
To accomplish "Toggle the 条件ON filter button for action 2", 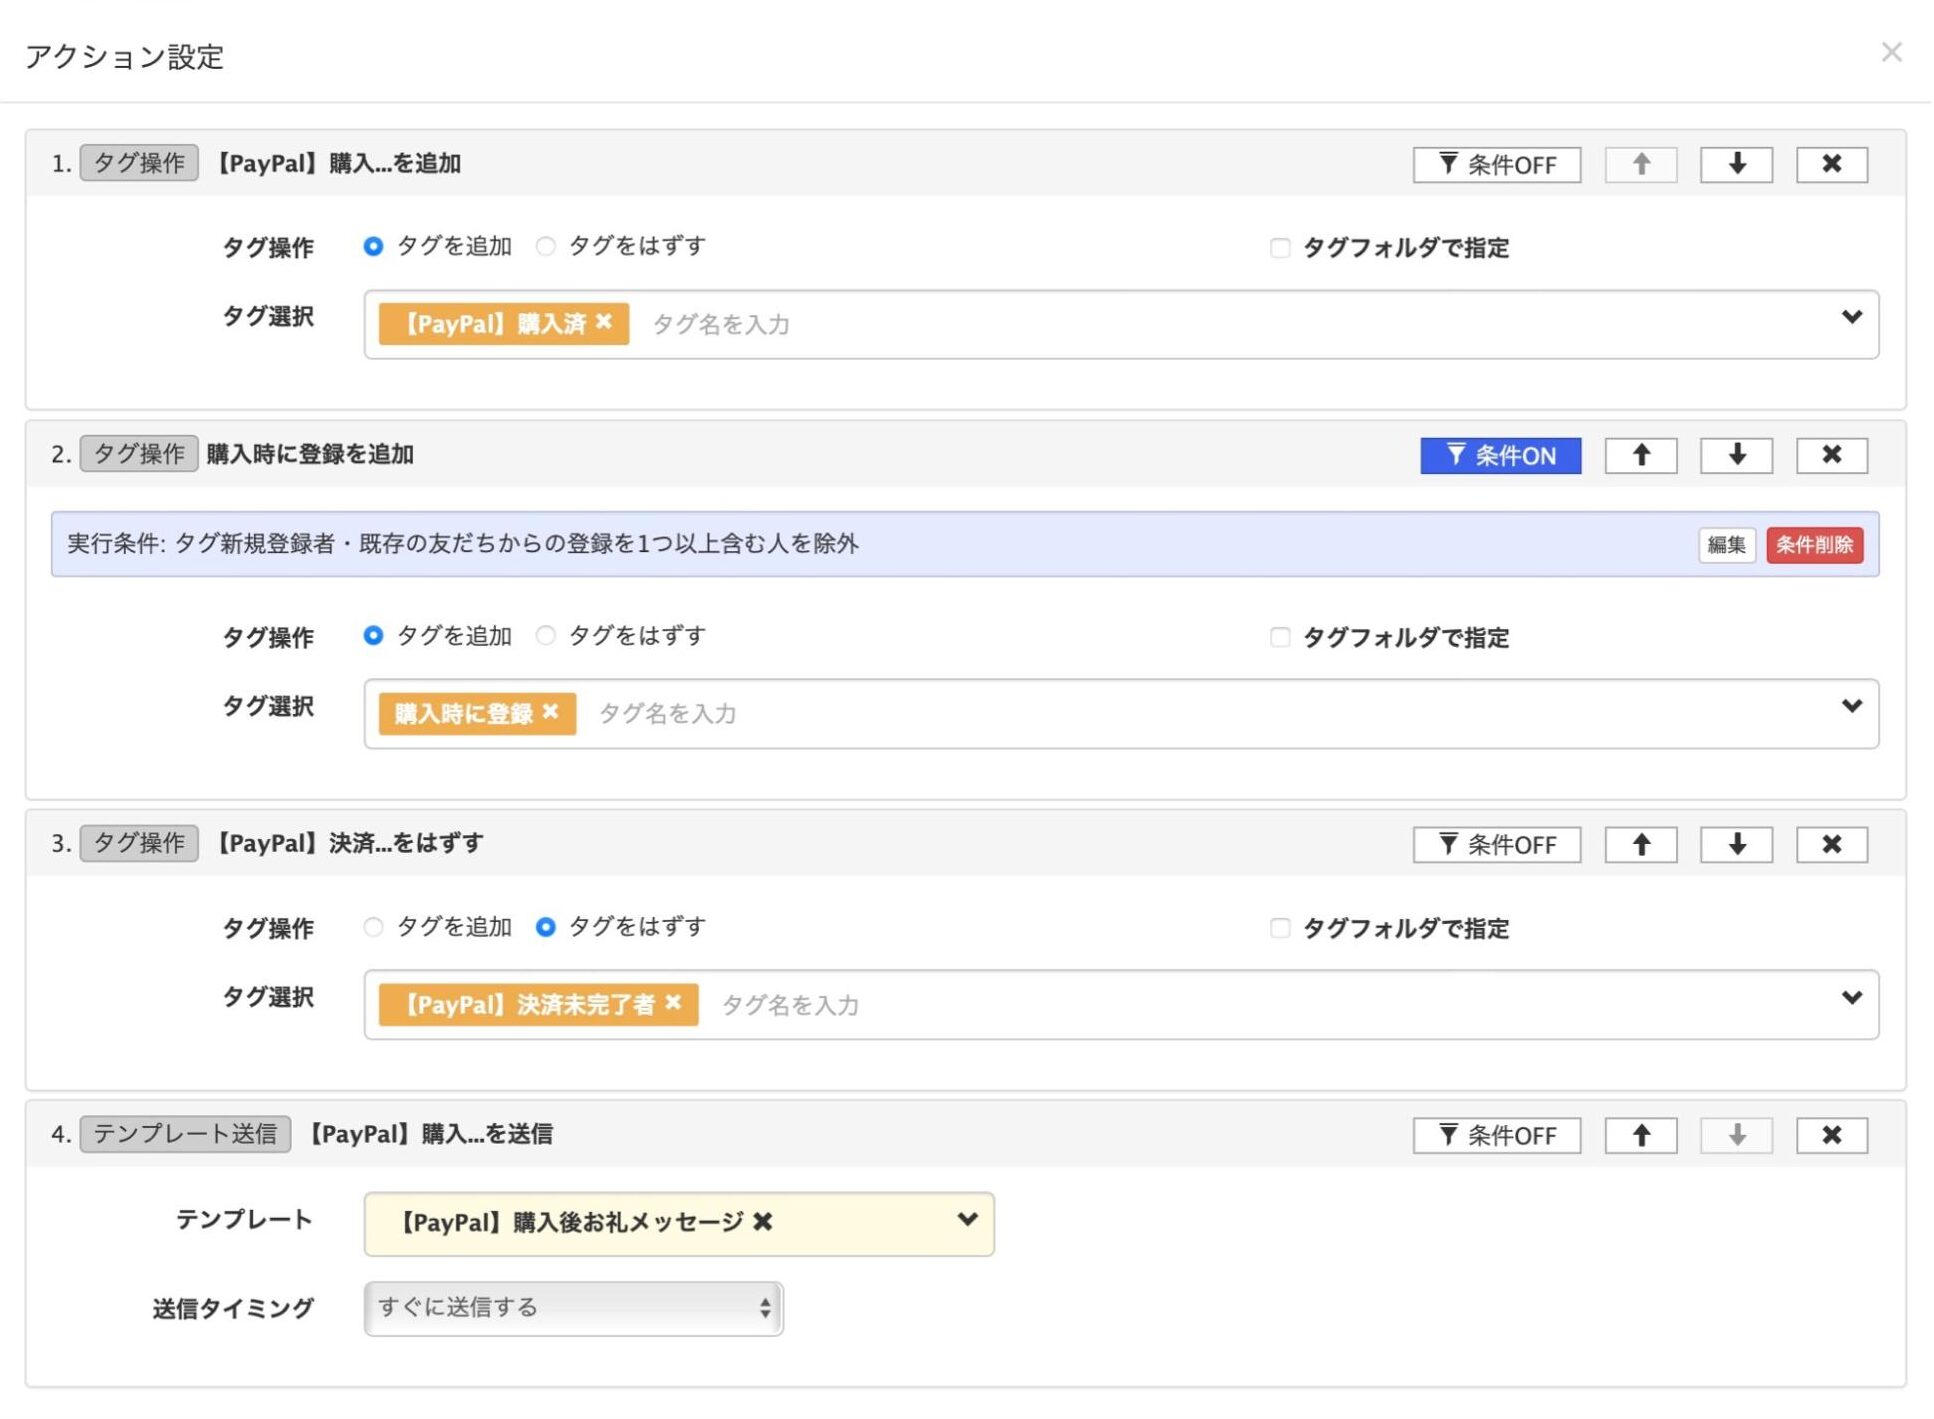I will (x=1499, y=456).
